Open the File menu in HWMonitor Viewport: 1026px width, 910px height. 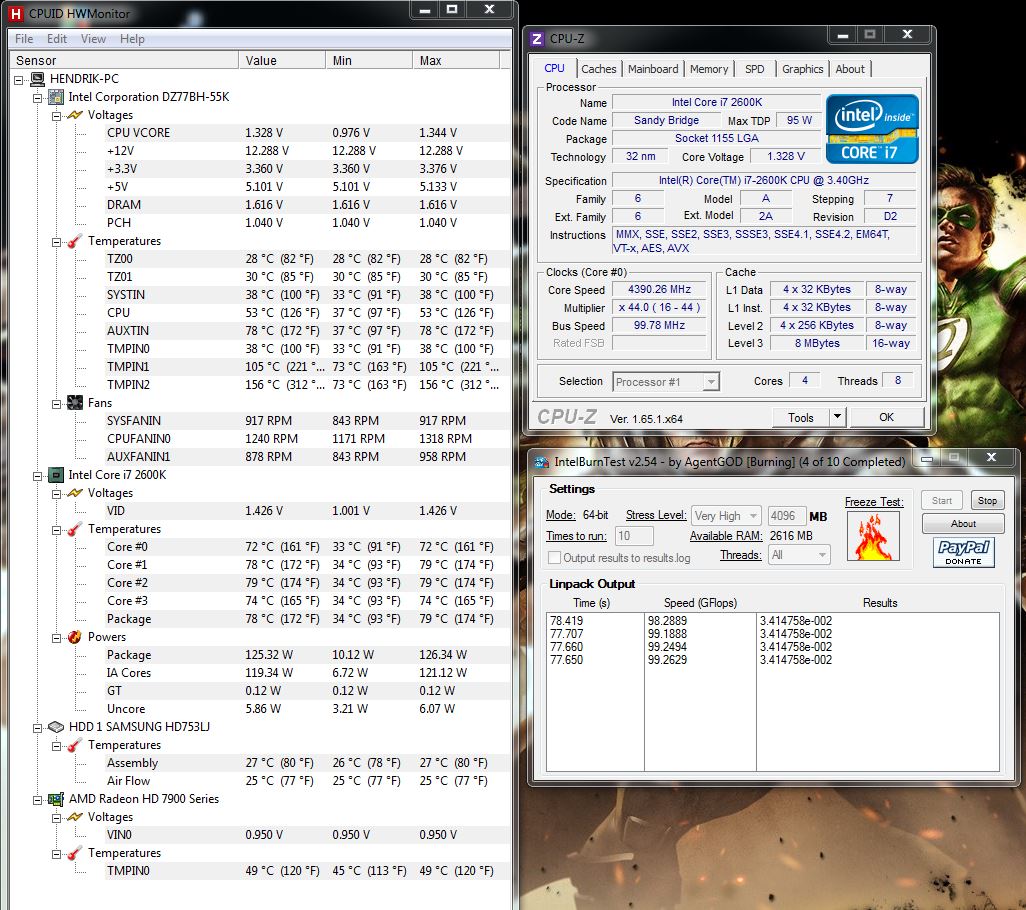24,39
